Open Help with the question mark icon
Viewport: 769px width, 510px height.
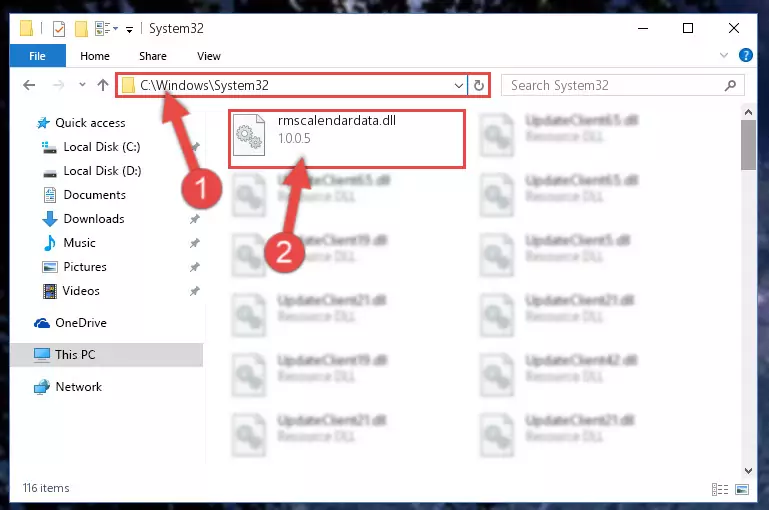745,55
